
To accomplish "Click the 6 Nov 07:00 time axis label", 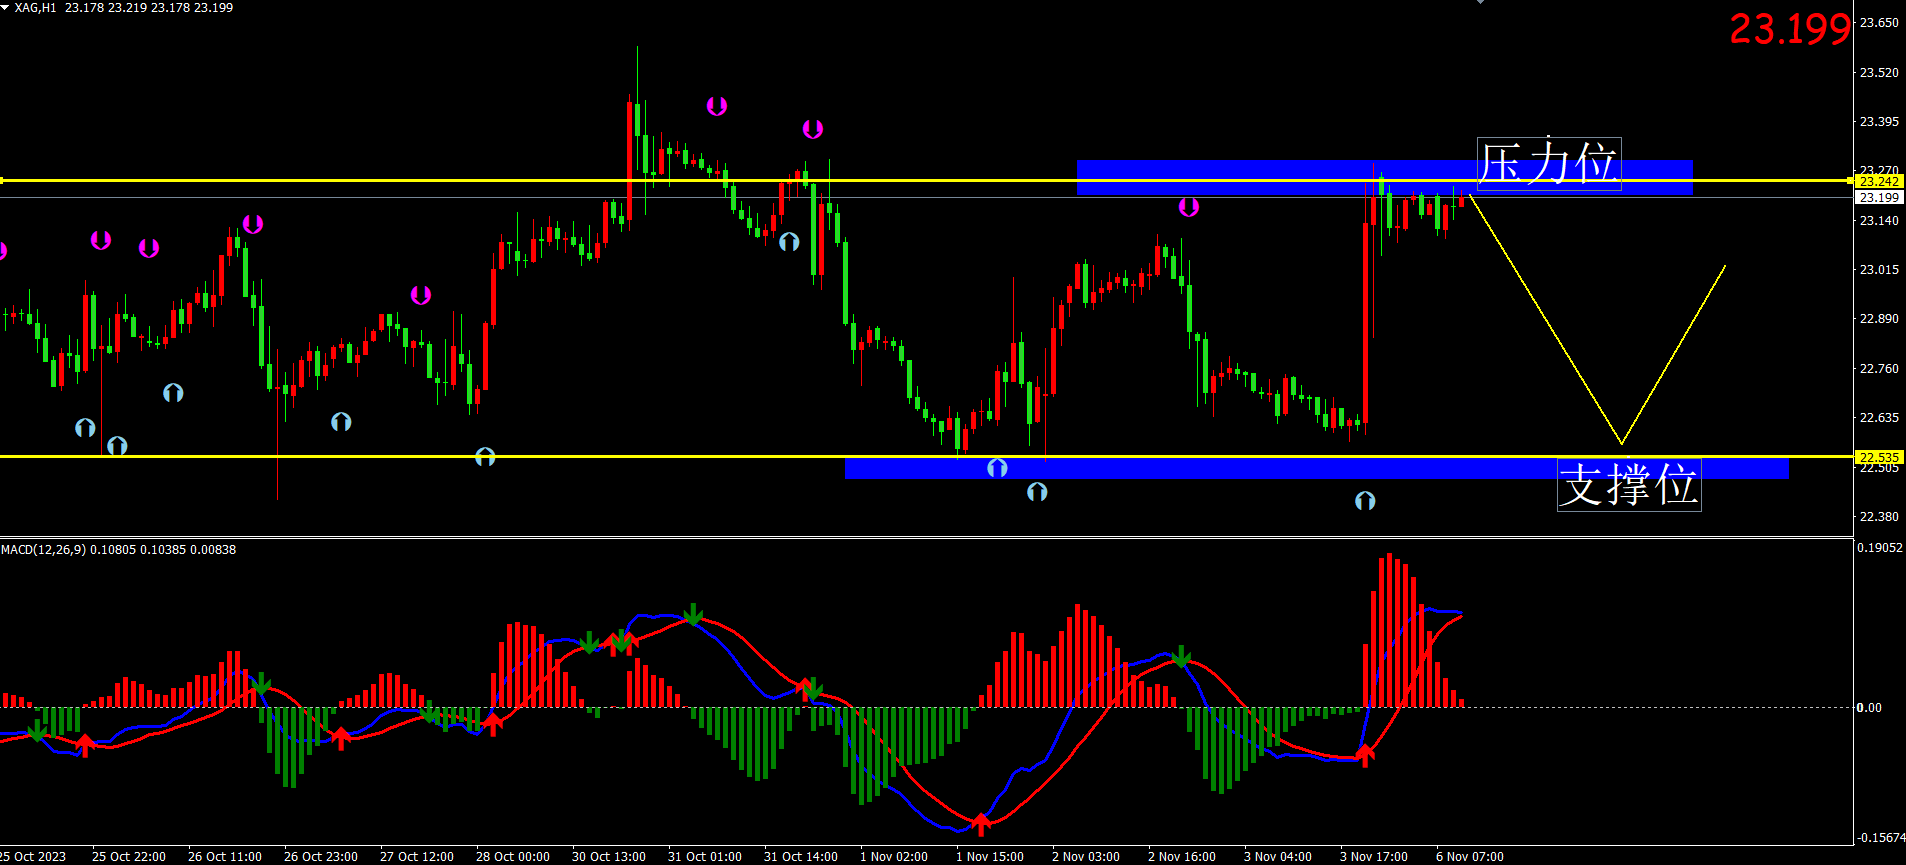I will (x=1469, y=857).
